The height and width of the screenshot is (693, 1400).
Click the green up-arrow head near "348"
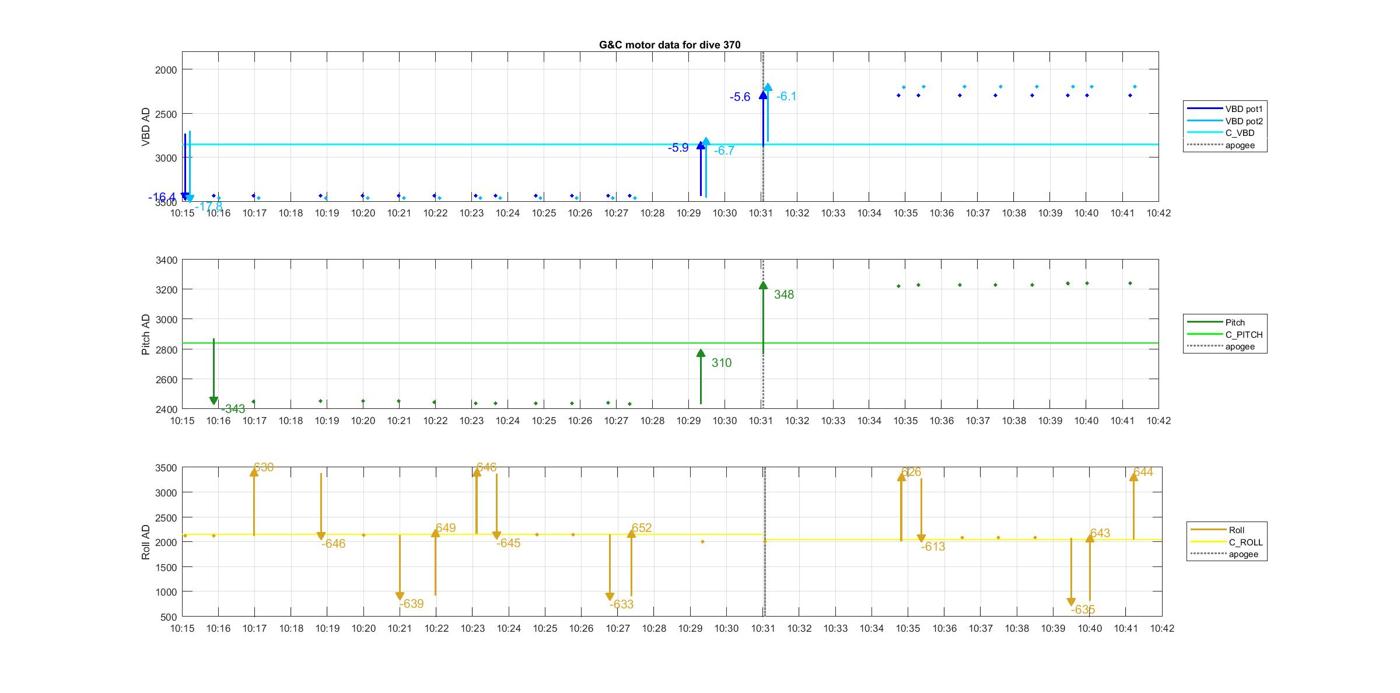[763, 286]
